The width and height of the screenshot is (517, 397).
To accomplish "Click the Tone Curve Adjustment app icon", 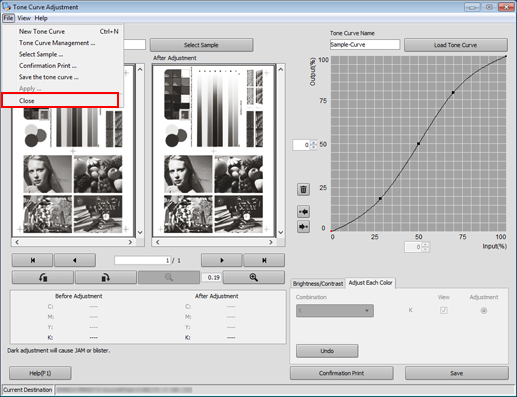I will [x=6, y=6].
